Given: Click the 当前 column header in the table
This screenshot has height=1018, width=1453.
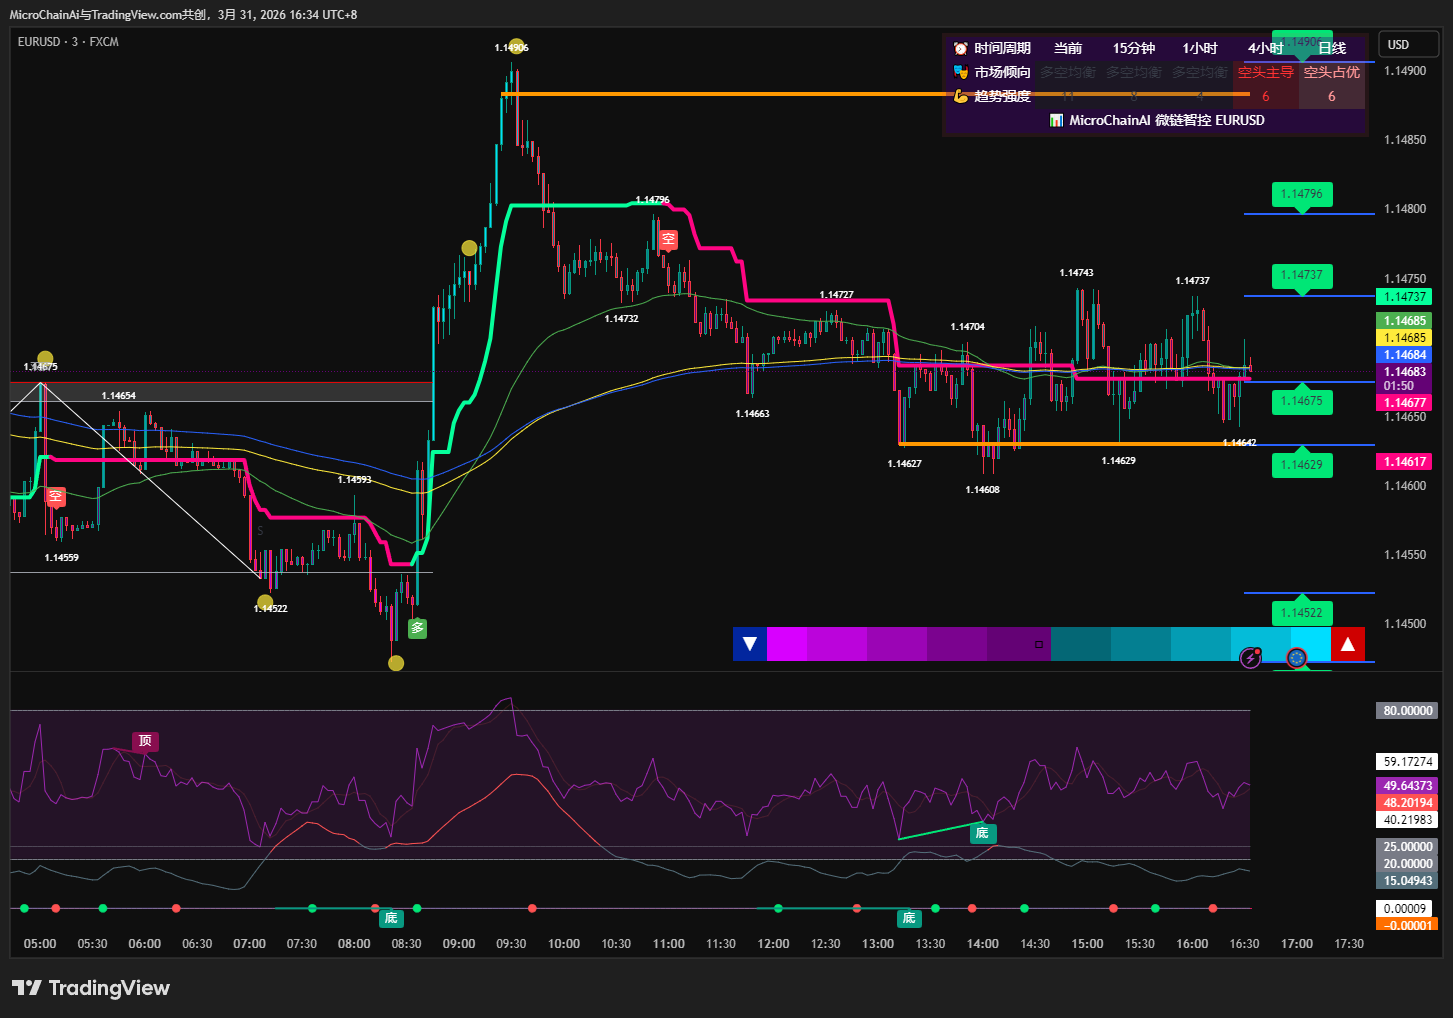Looking at the screenshot, I should [1068, 48].
